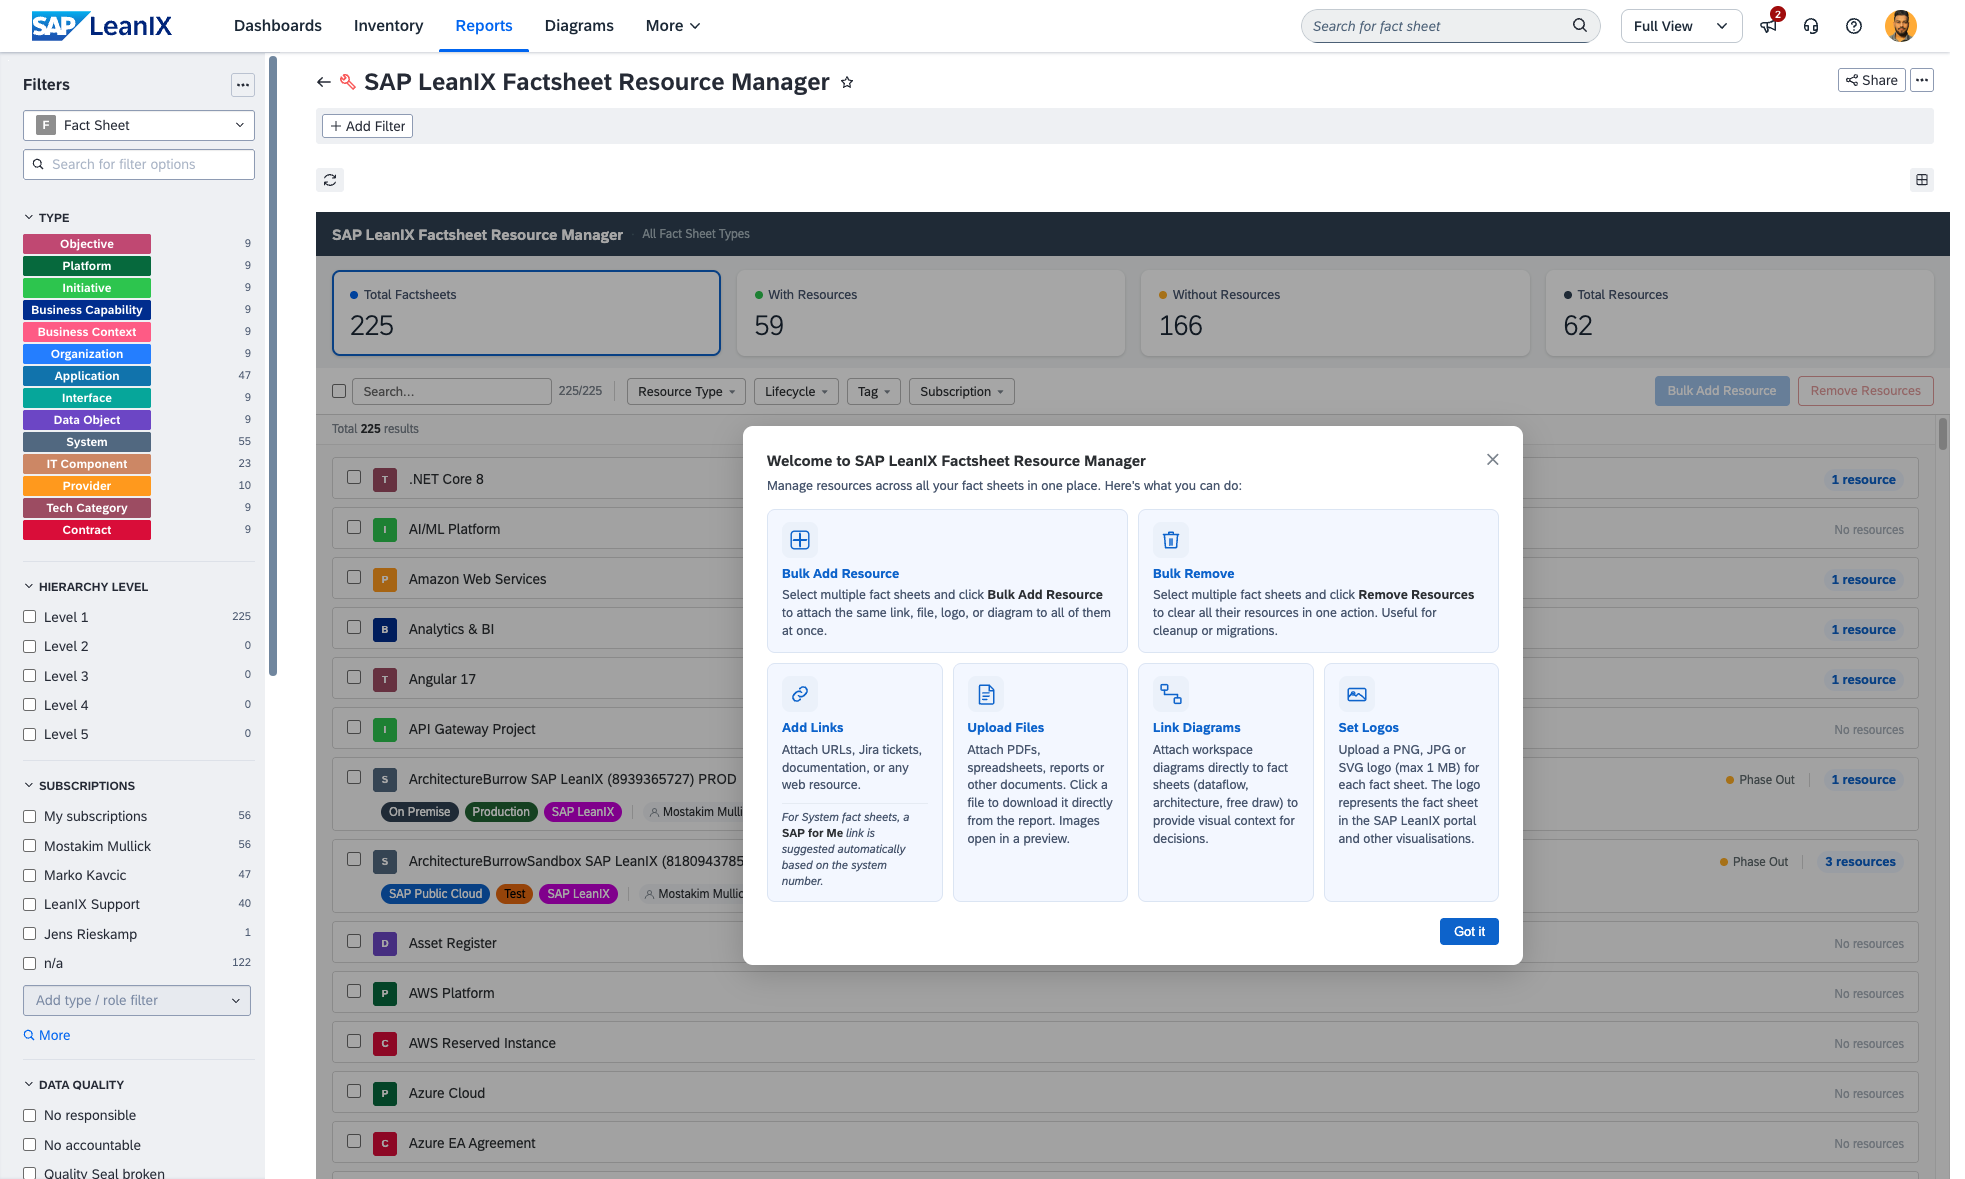
Task: Focus the Search for filter options field
Action: pyautogui.click(x=139, y=165)
